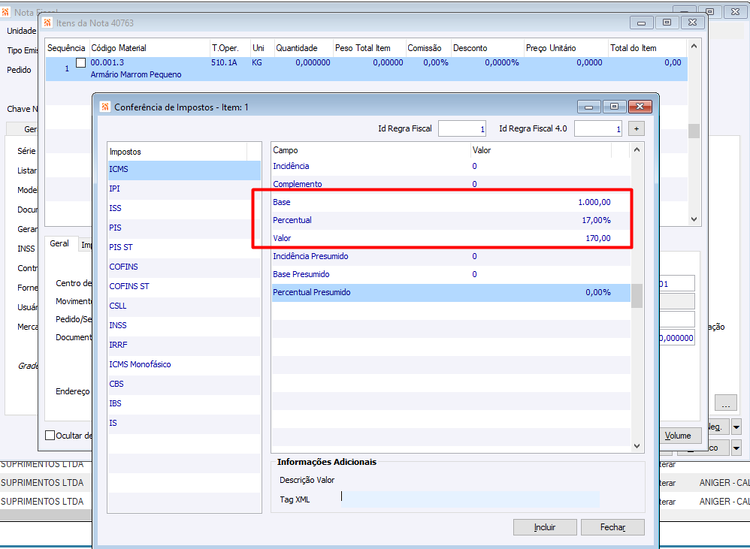750x549 pixels.
Task: Select the Geral tab in Itens window
Action: [x=59, y=243]
